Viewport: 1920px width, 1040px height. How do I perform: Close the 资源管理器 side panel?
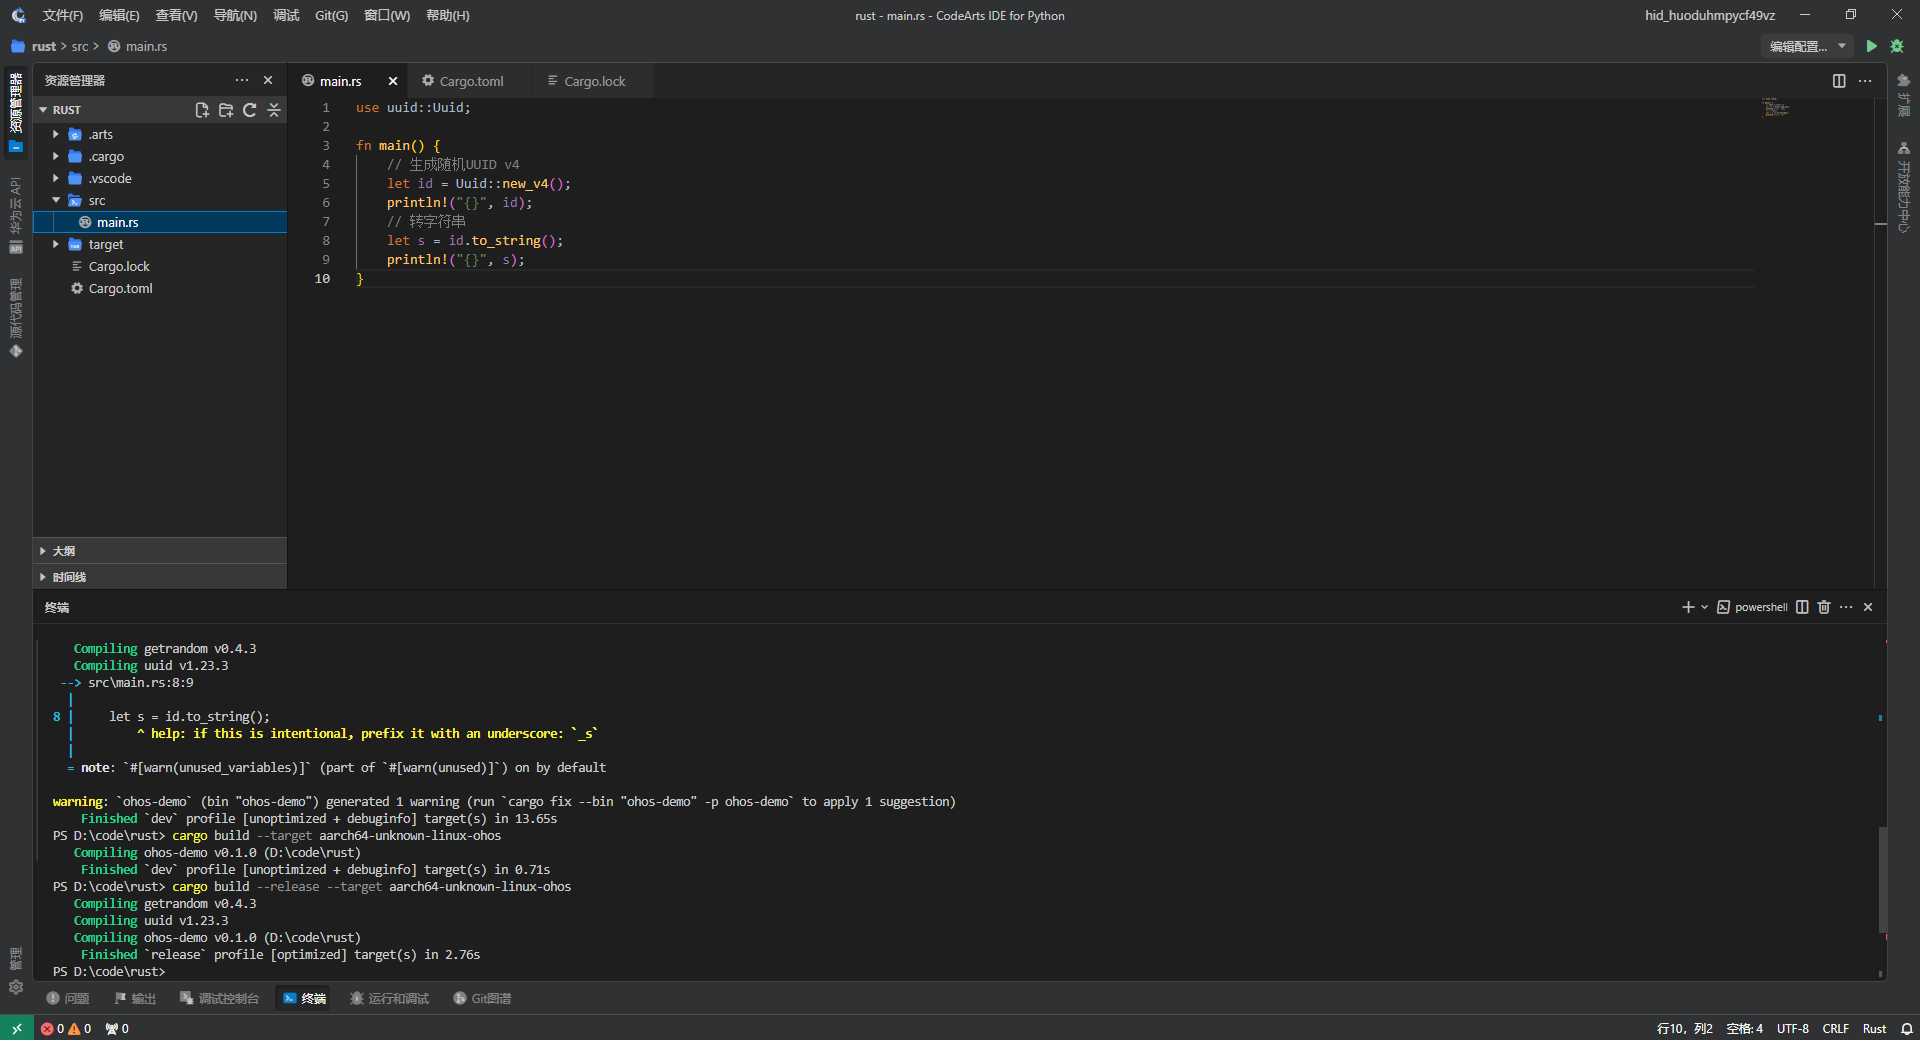(x=268, y=80)
